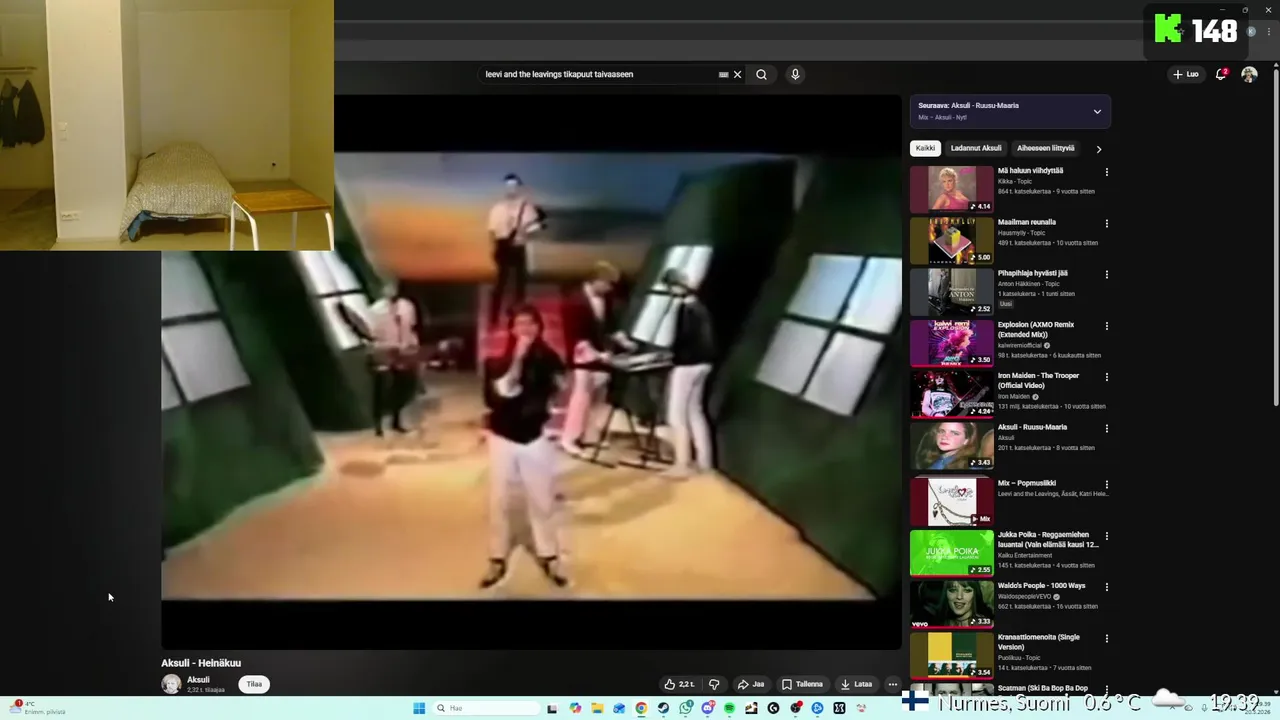Viewport: 1280px width, 720px height.
Task: Play the Explosion (AXMO Remix) video title
Action: tap(1038, 329)
